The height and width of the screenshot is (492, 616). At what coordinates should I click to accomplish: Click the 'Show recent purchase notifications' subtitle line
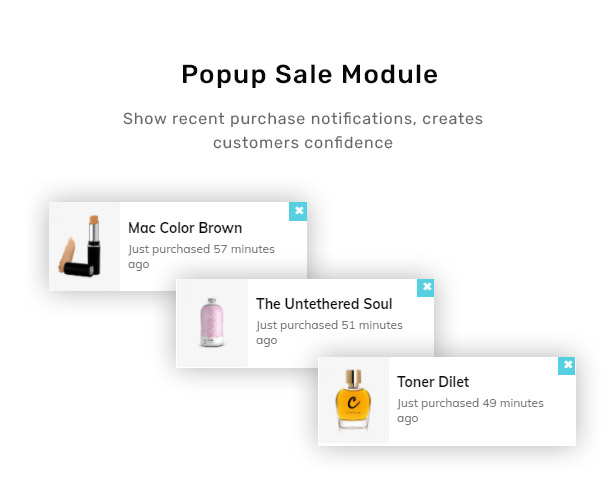[303, 119]
